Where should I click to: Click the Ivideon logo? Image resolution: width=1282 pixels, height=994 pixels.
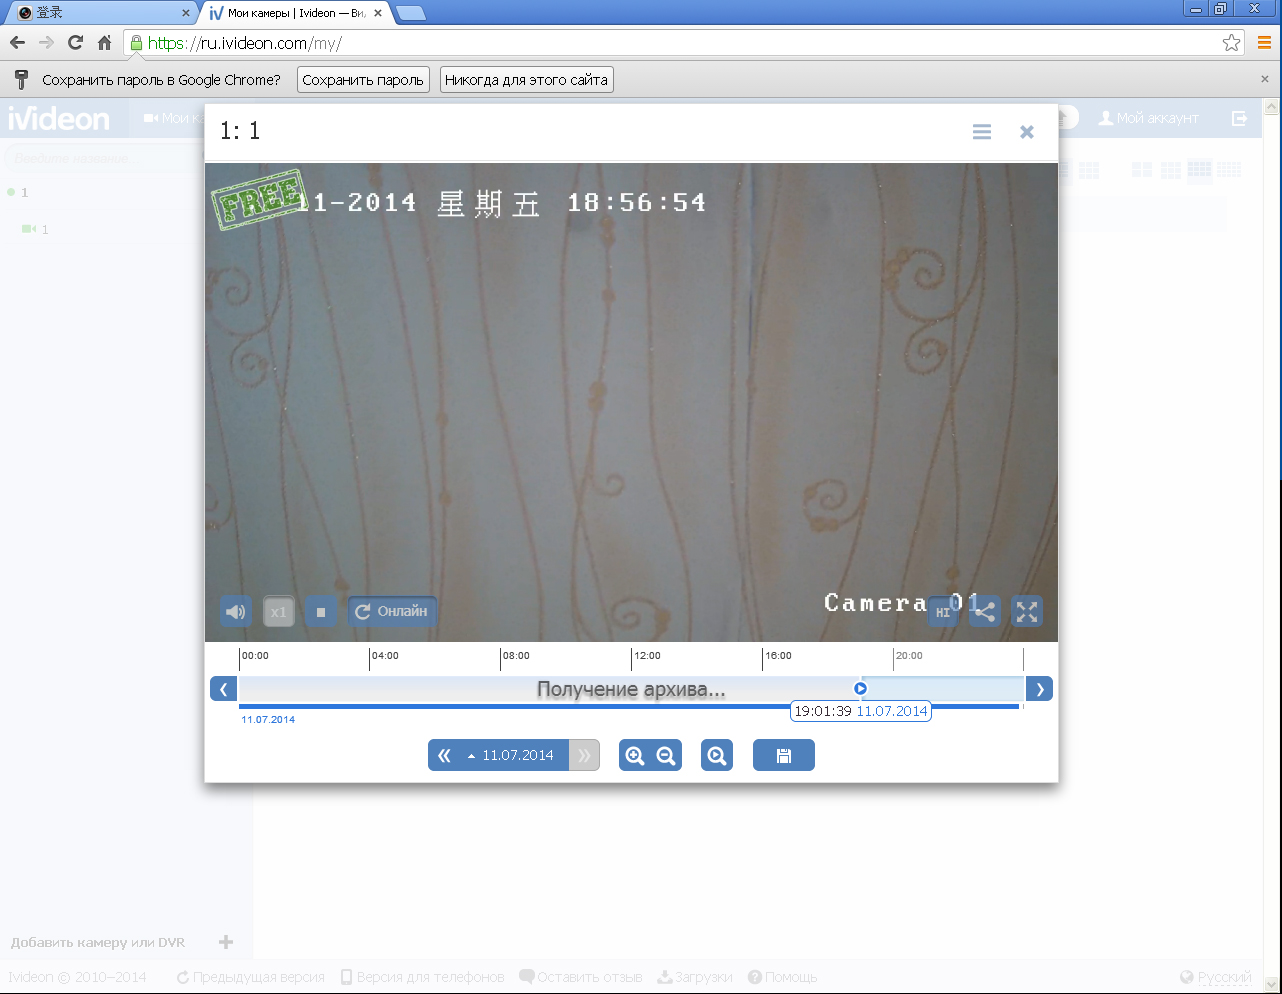pos(59,119)
